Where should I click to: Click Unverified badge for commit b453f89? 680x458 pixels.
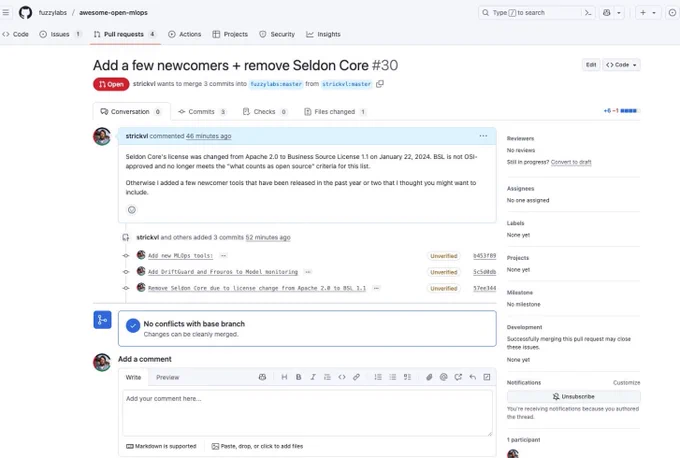pos(444,256)
